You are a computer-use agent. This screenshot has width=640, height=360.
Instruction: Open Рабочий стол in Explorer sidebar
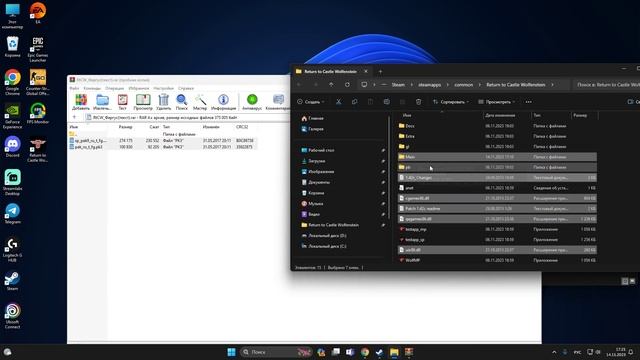(321, 150)
